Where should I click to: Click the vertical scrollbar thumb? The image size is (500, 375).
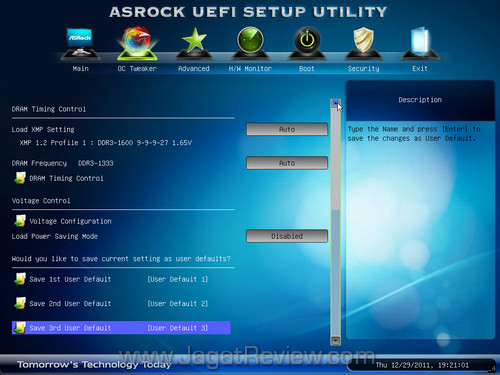(x=335, y=159)
